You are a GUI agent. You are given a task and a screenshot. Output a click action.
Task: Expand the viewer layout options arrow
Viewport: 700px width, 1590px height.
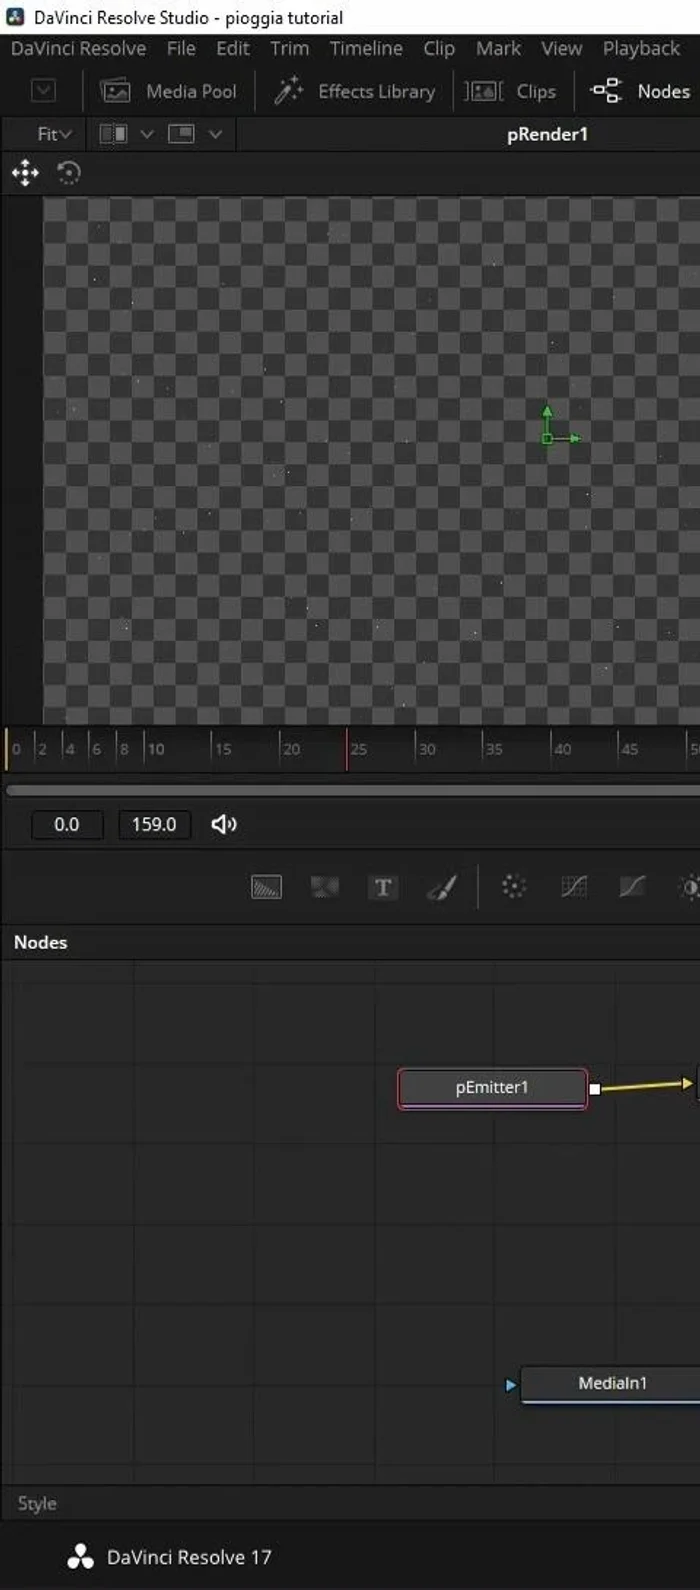tap(215, 134)
